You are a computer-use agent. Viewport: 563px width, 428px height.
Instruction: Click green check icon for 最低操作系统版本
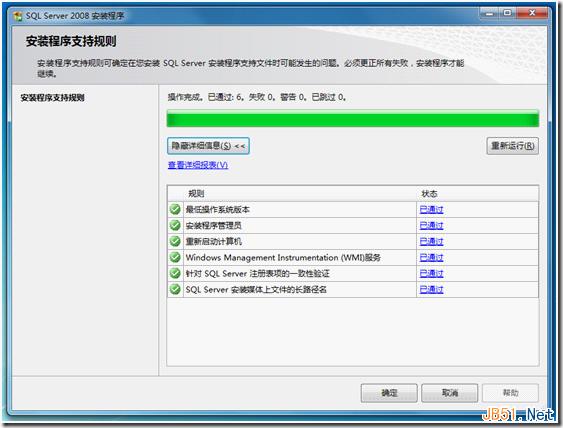click(x=175, y=209)
